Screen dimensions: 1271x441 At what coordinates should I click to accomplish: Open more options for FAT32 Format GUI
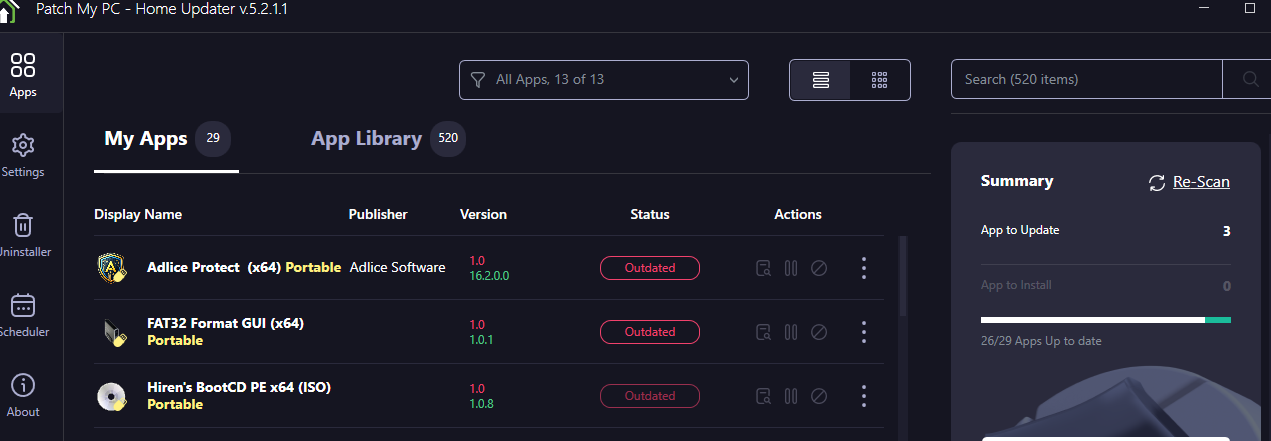(864, 332)
